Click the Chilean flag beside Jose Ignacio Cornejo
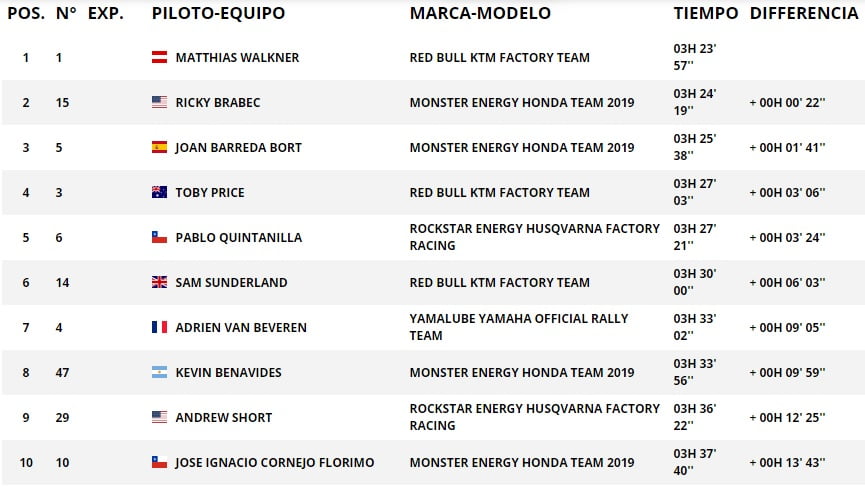865x487 pixels. coord(159,462)
